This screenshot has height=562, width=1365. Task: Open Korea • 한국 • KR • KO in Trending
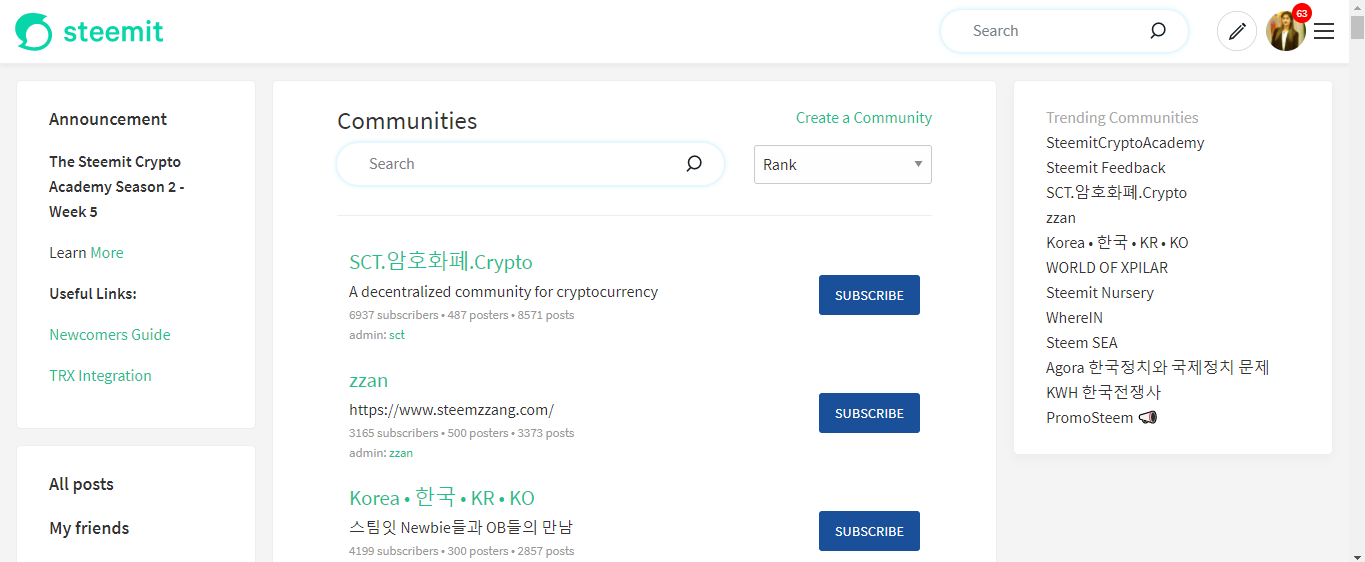coord(1117,243)
